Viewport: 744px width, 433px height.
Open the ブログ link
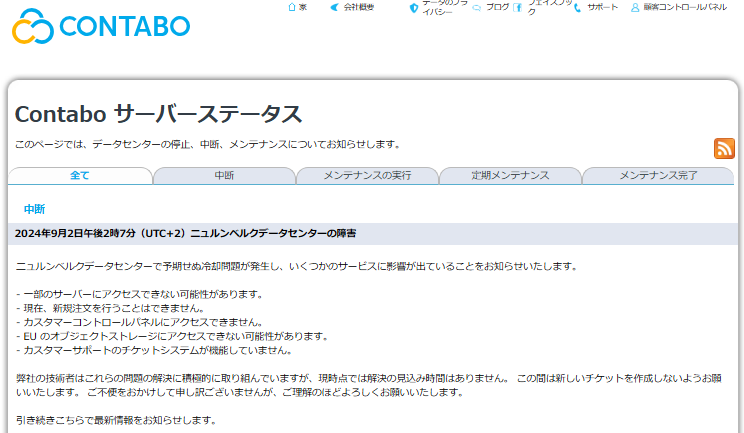tap(497, 7)
